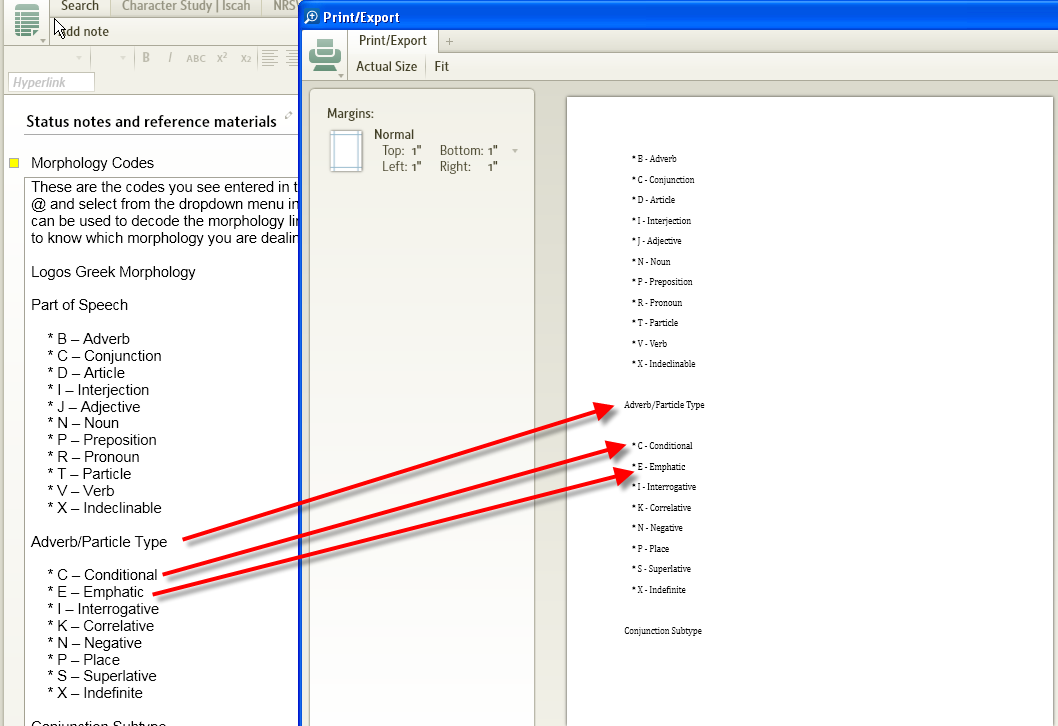Apply subscript formatting
Viewport: 1058px width, 726px height.
(x=245, y=57)
